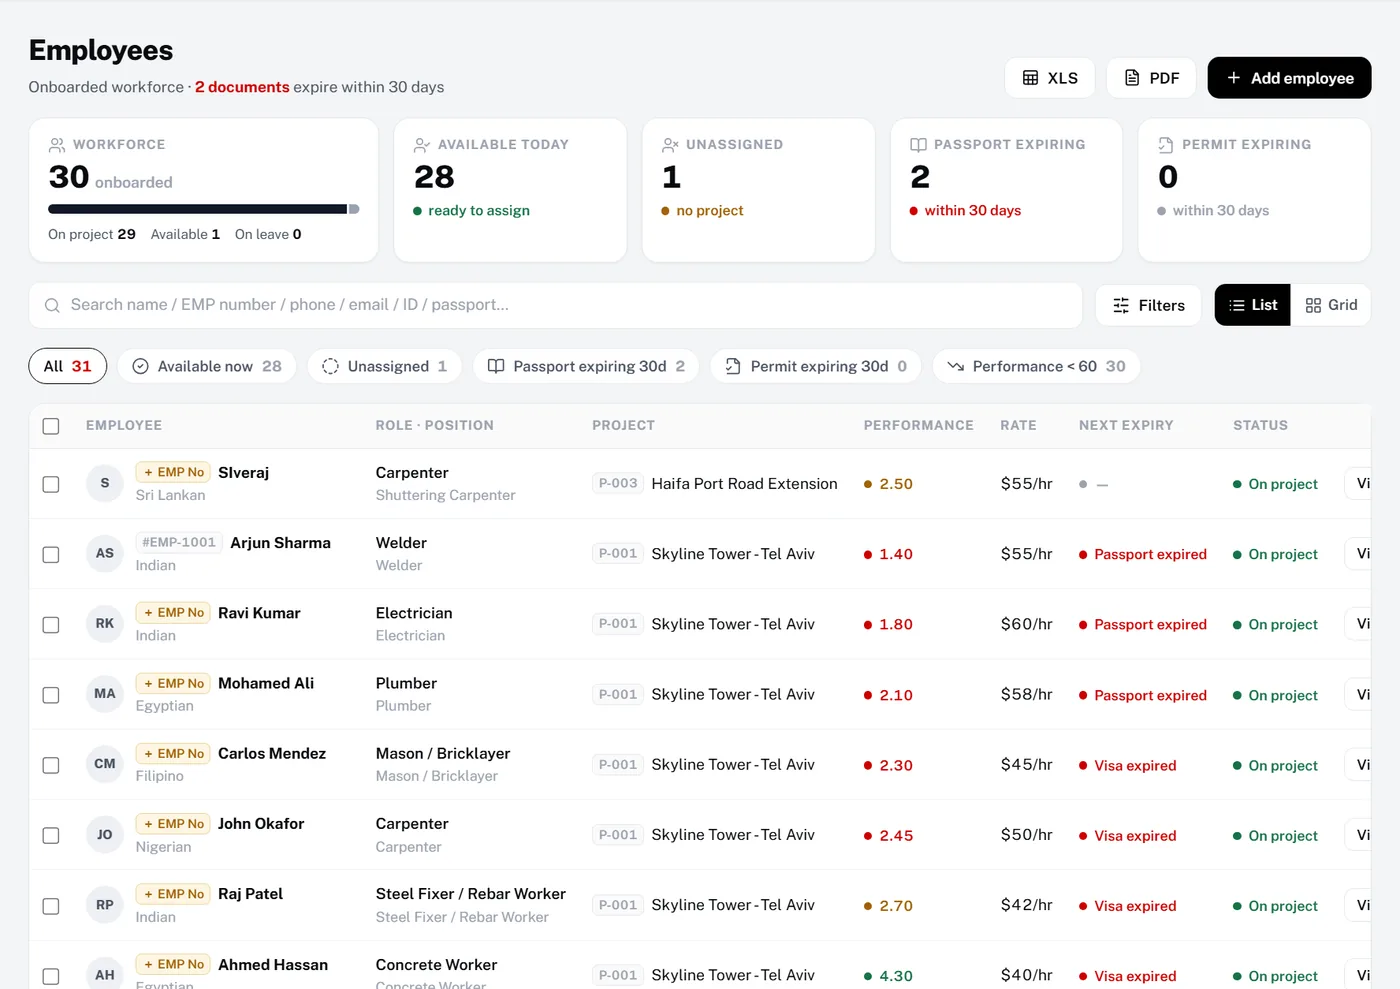The width and height of the screenshot is (1400, 989).
Task: Click the RP avatar for Raj Patel
Action: click(x=105, y=904)
